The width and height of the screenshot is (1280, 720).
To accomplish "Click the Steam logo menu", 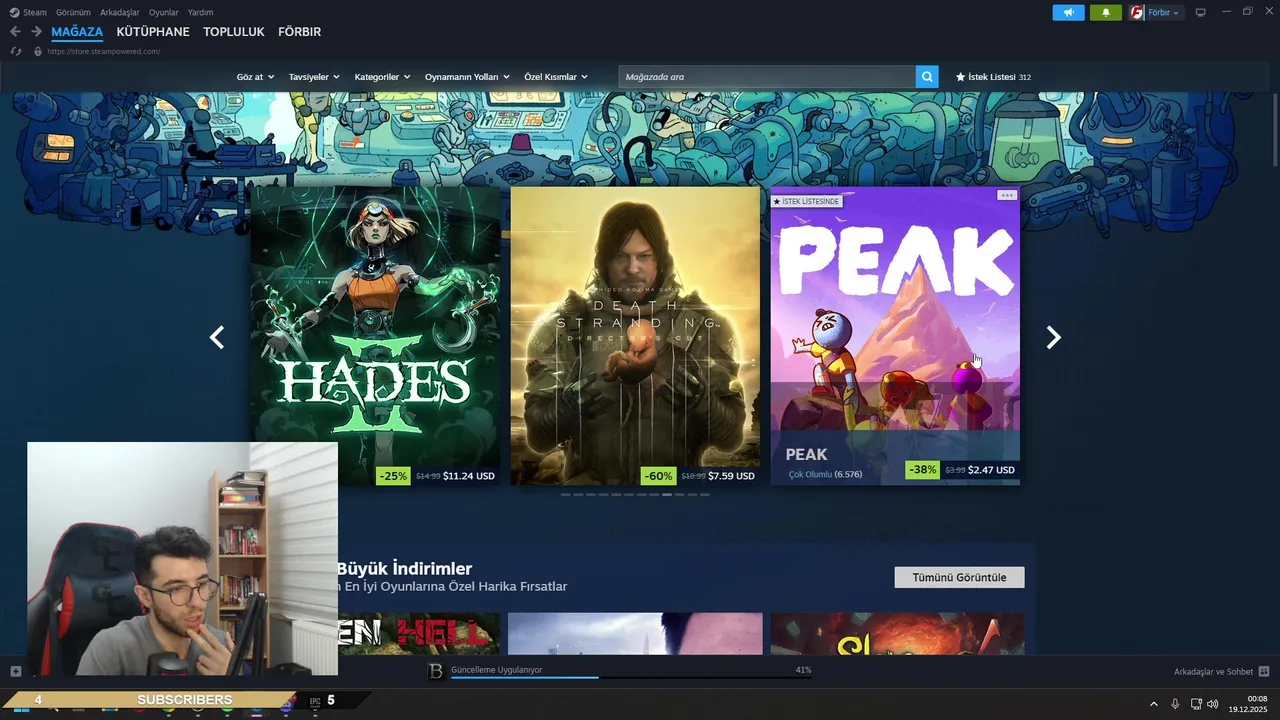I will point(28,12).
